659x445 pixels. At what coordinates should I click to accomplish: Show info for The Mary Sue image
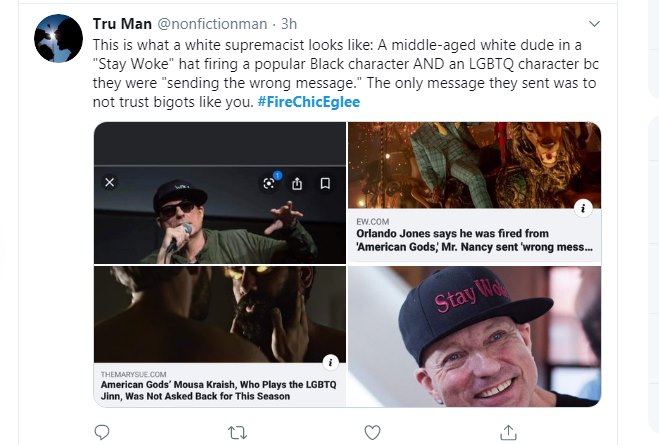tap(330, 362)
